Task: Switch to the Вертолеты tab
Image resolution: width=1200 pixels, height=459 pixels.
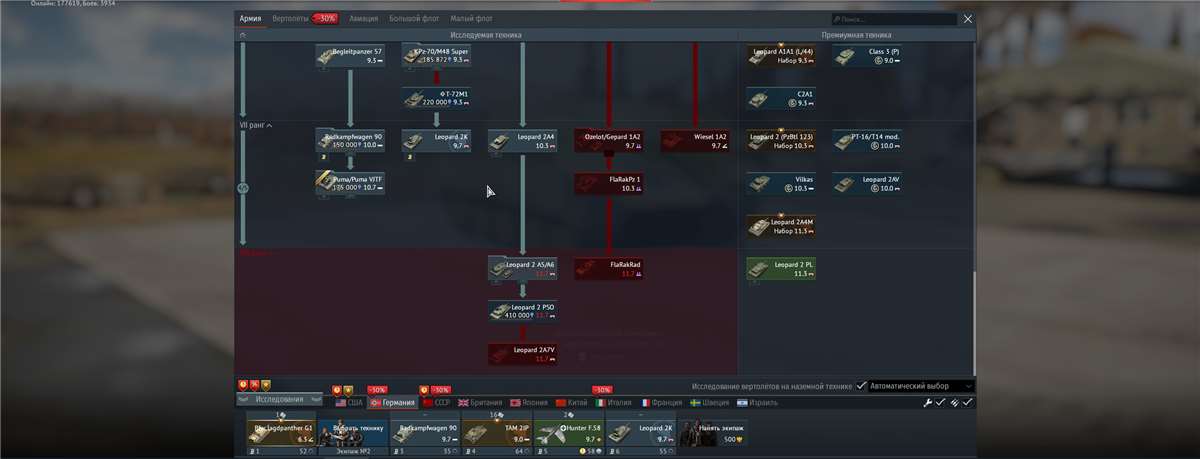Action: [290, 18]
